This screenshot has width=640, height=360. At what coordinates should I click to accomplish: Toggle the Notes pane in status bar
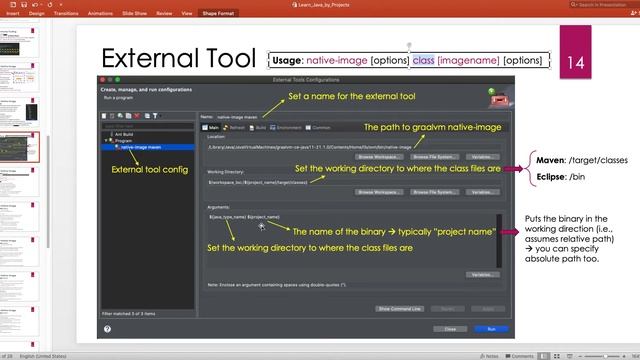point(489,356)
